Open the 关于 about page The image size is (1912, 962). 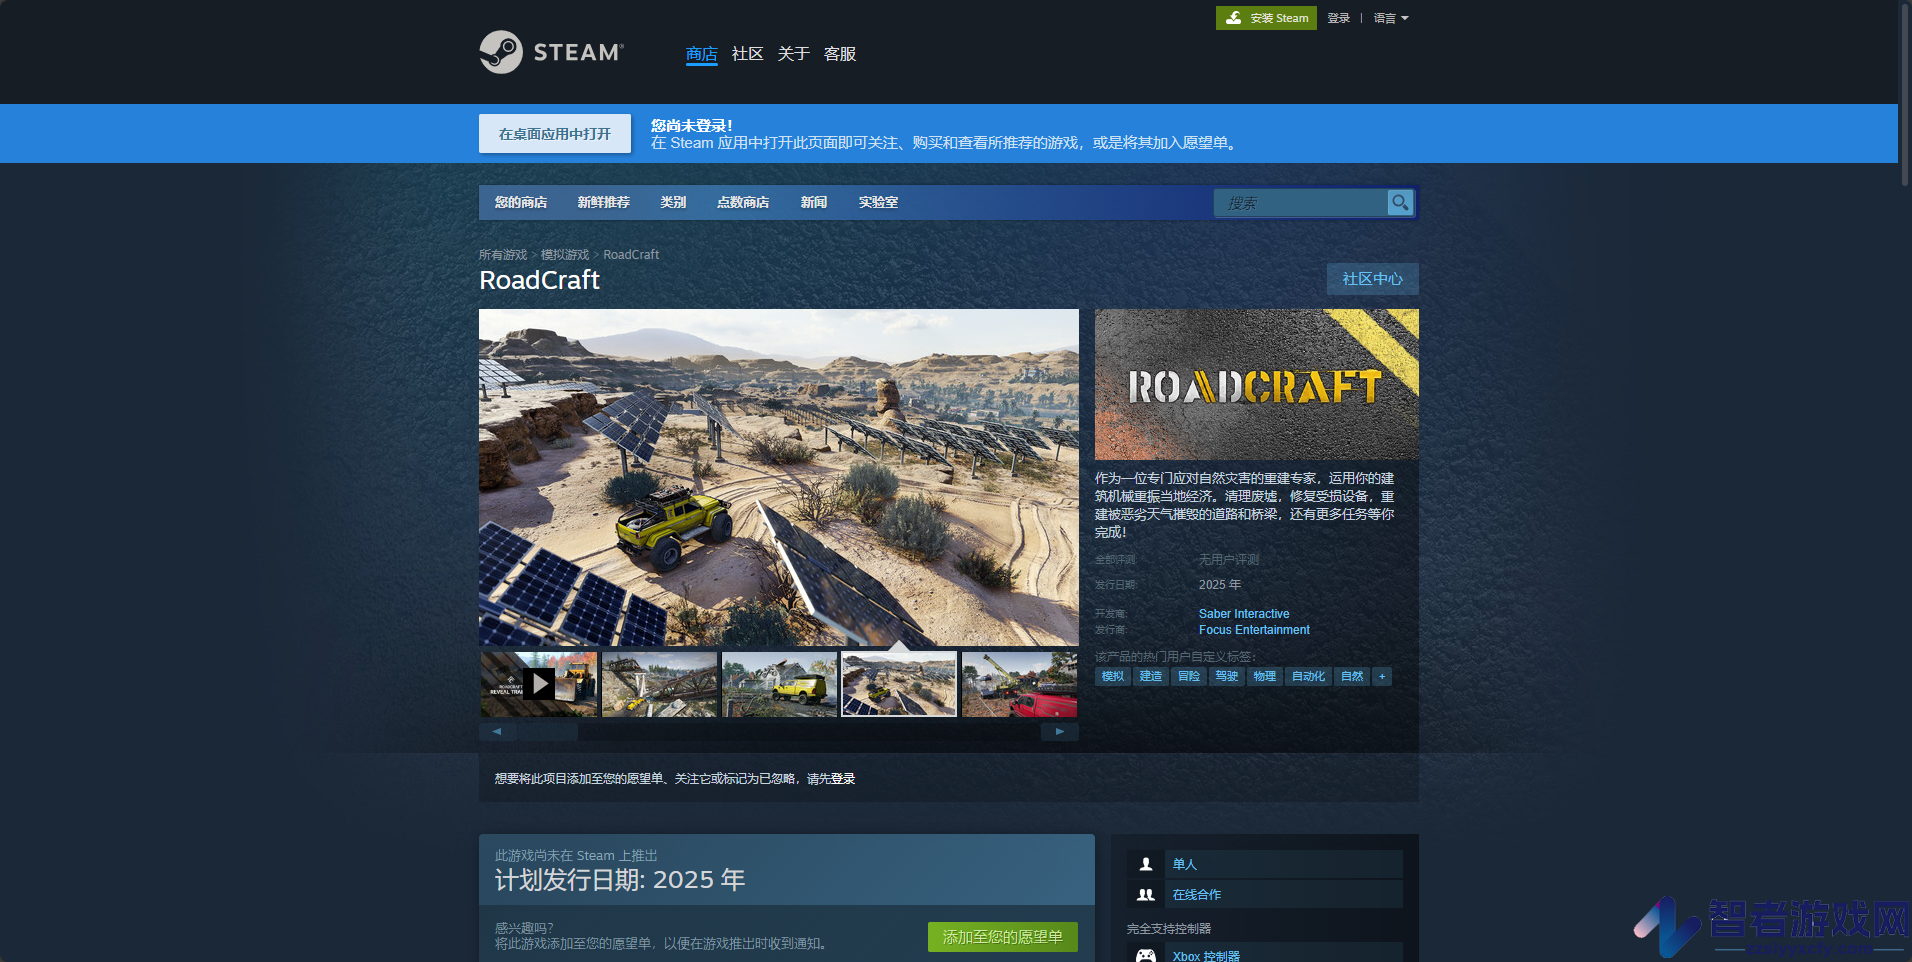click(794, 54)
